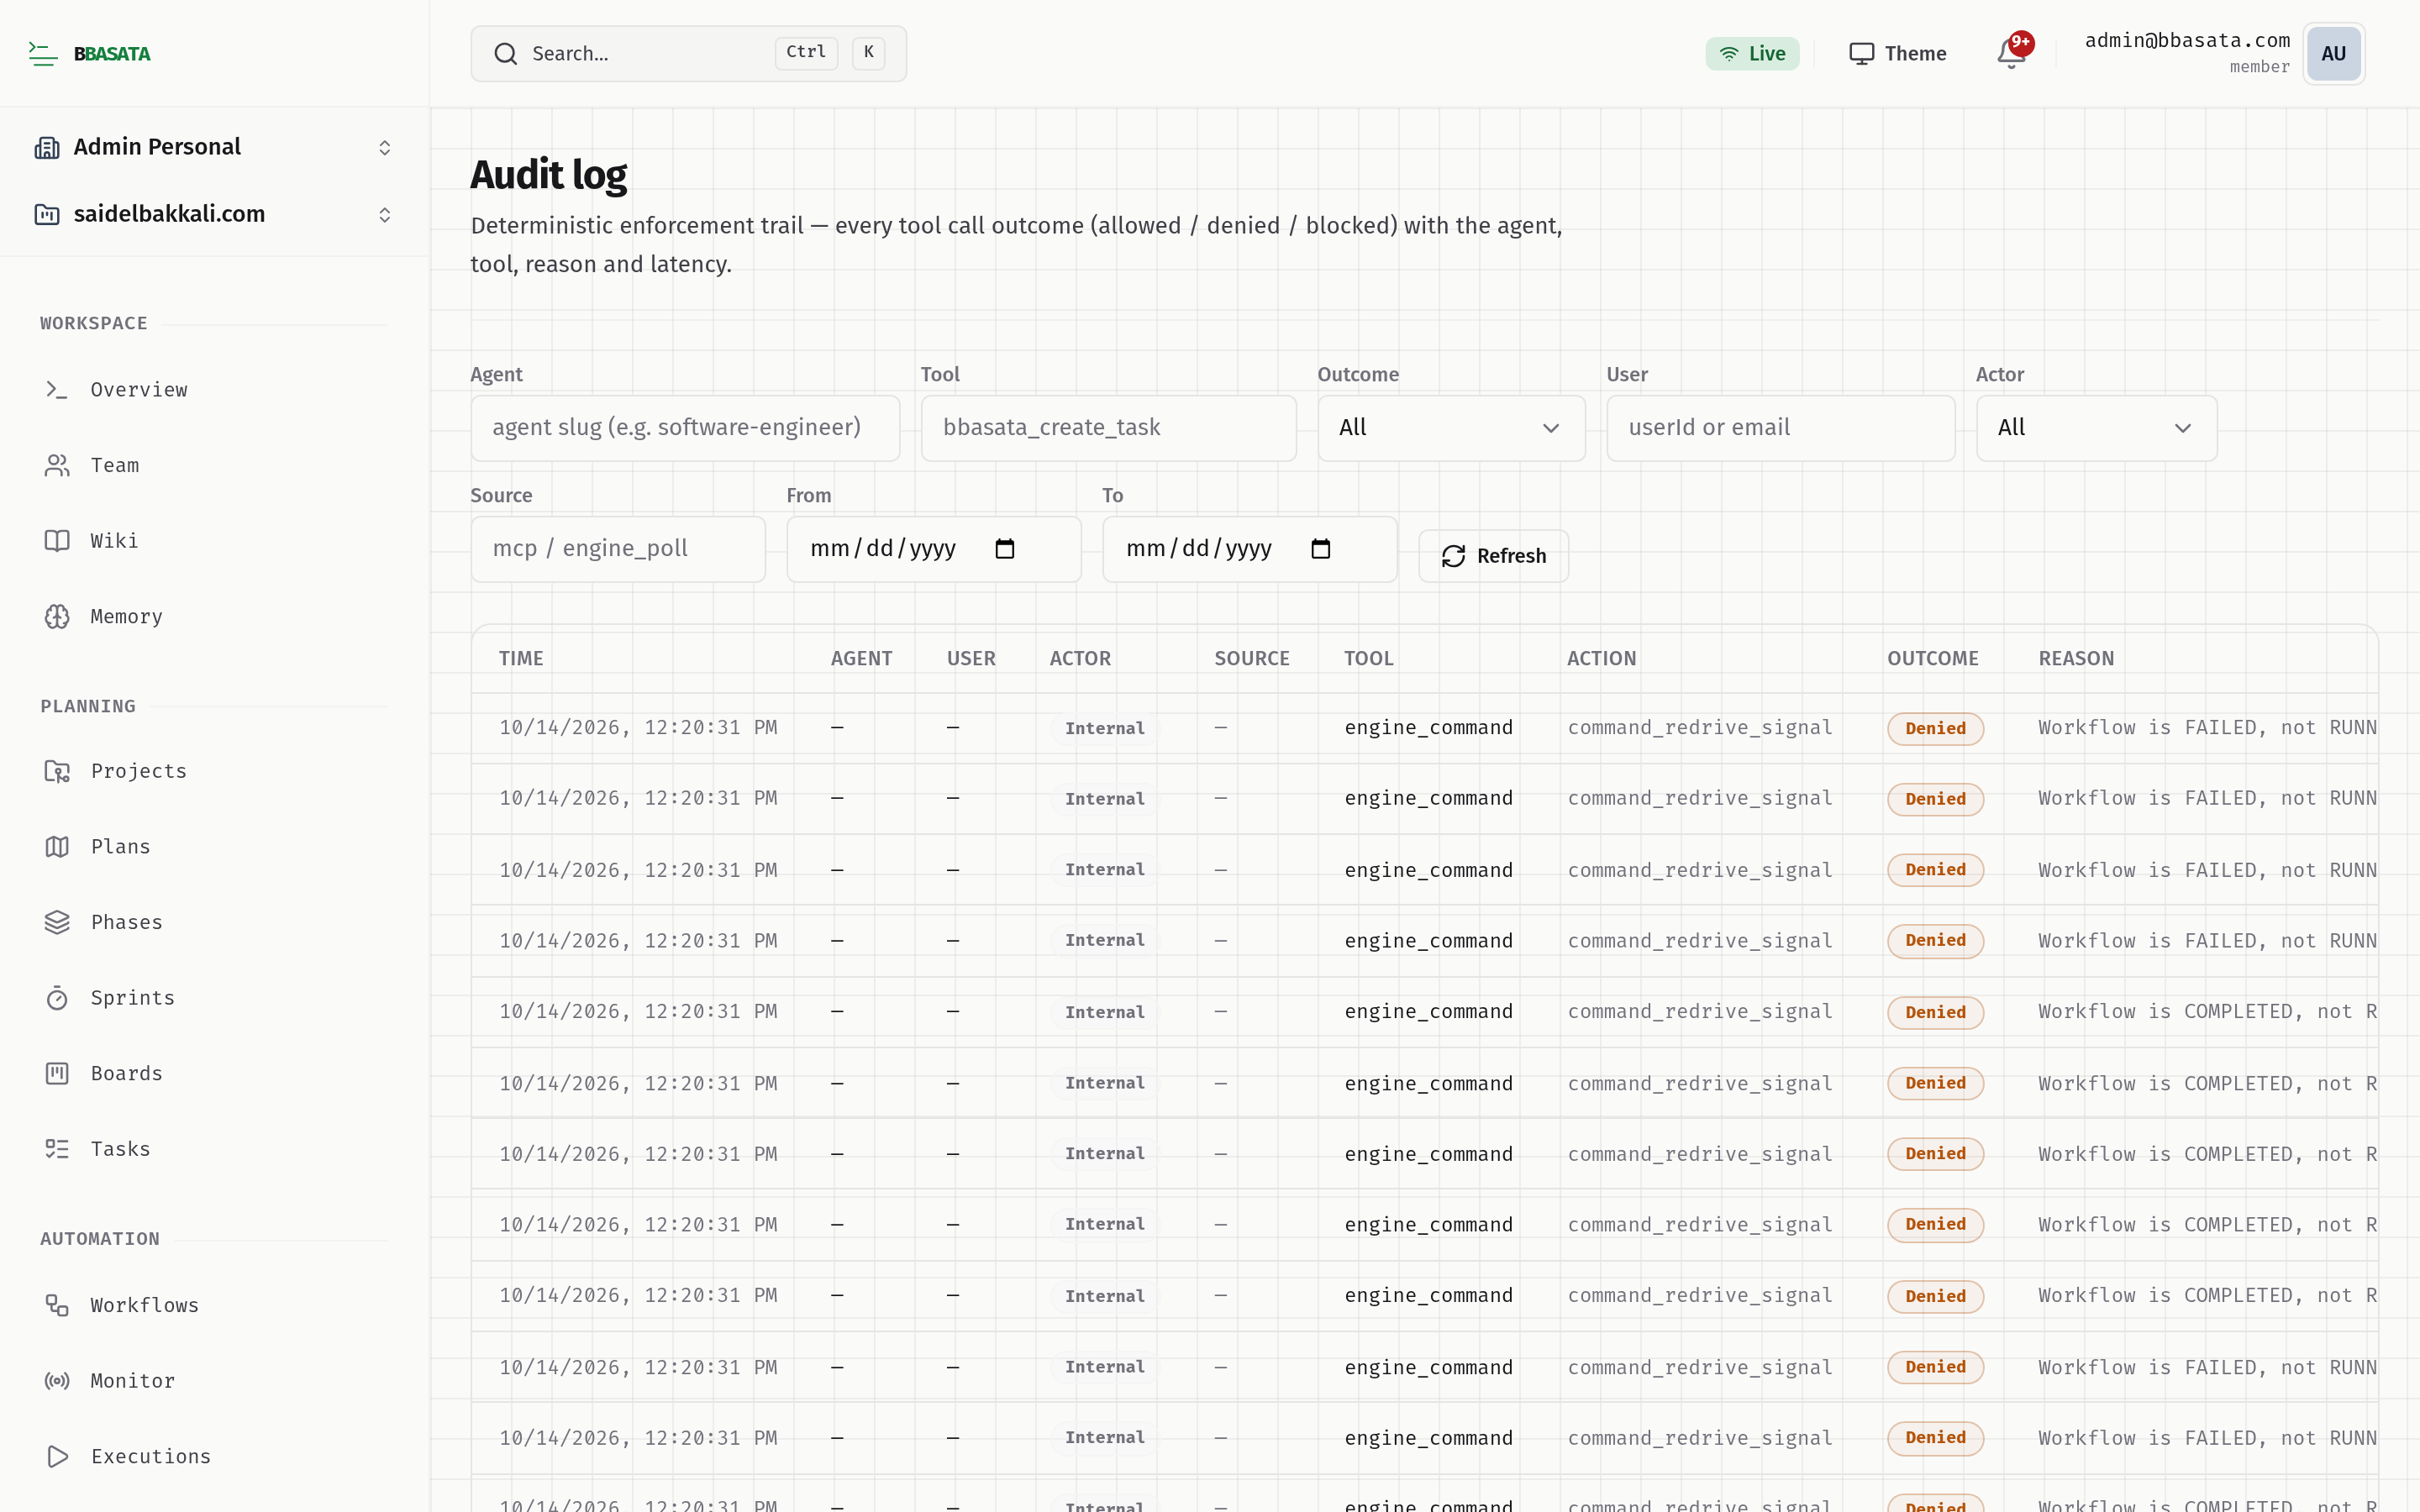Click the BBASATA logo icon
The image size is (2420, 1512).
click(x=43, y=54)
